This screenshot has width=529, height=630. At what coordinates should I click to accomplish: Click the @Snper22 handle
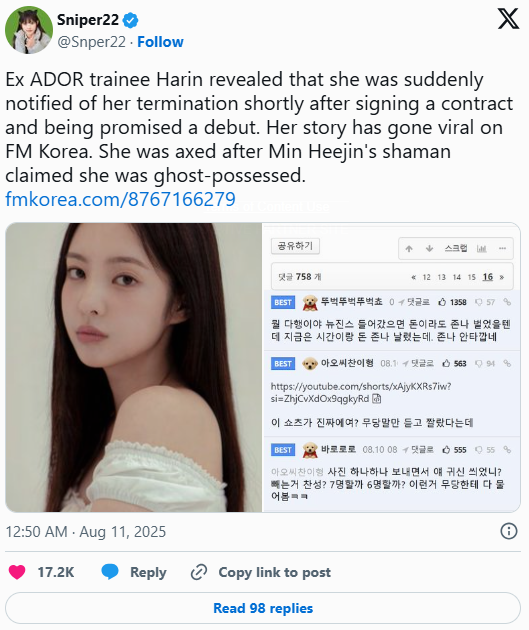point(92,42)
